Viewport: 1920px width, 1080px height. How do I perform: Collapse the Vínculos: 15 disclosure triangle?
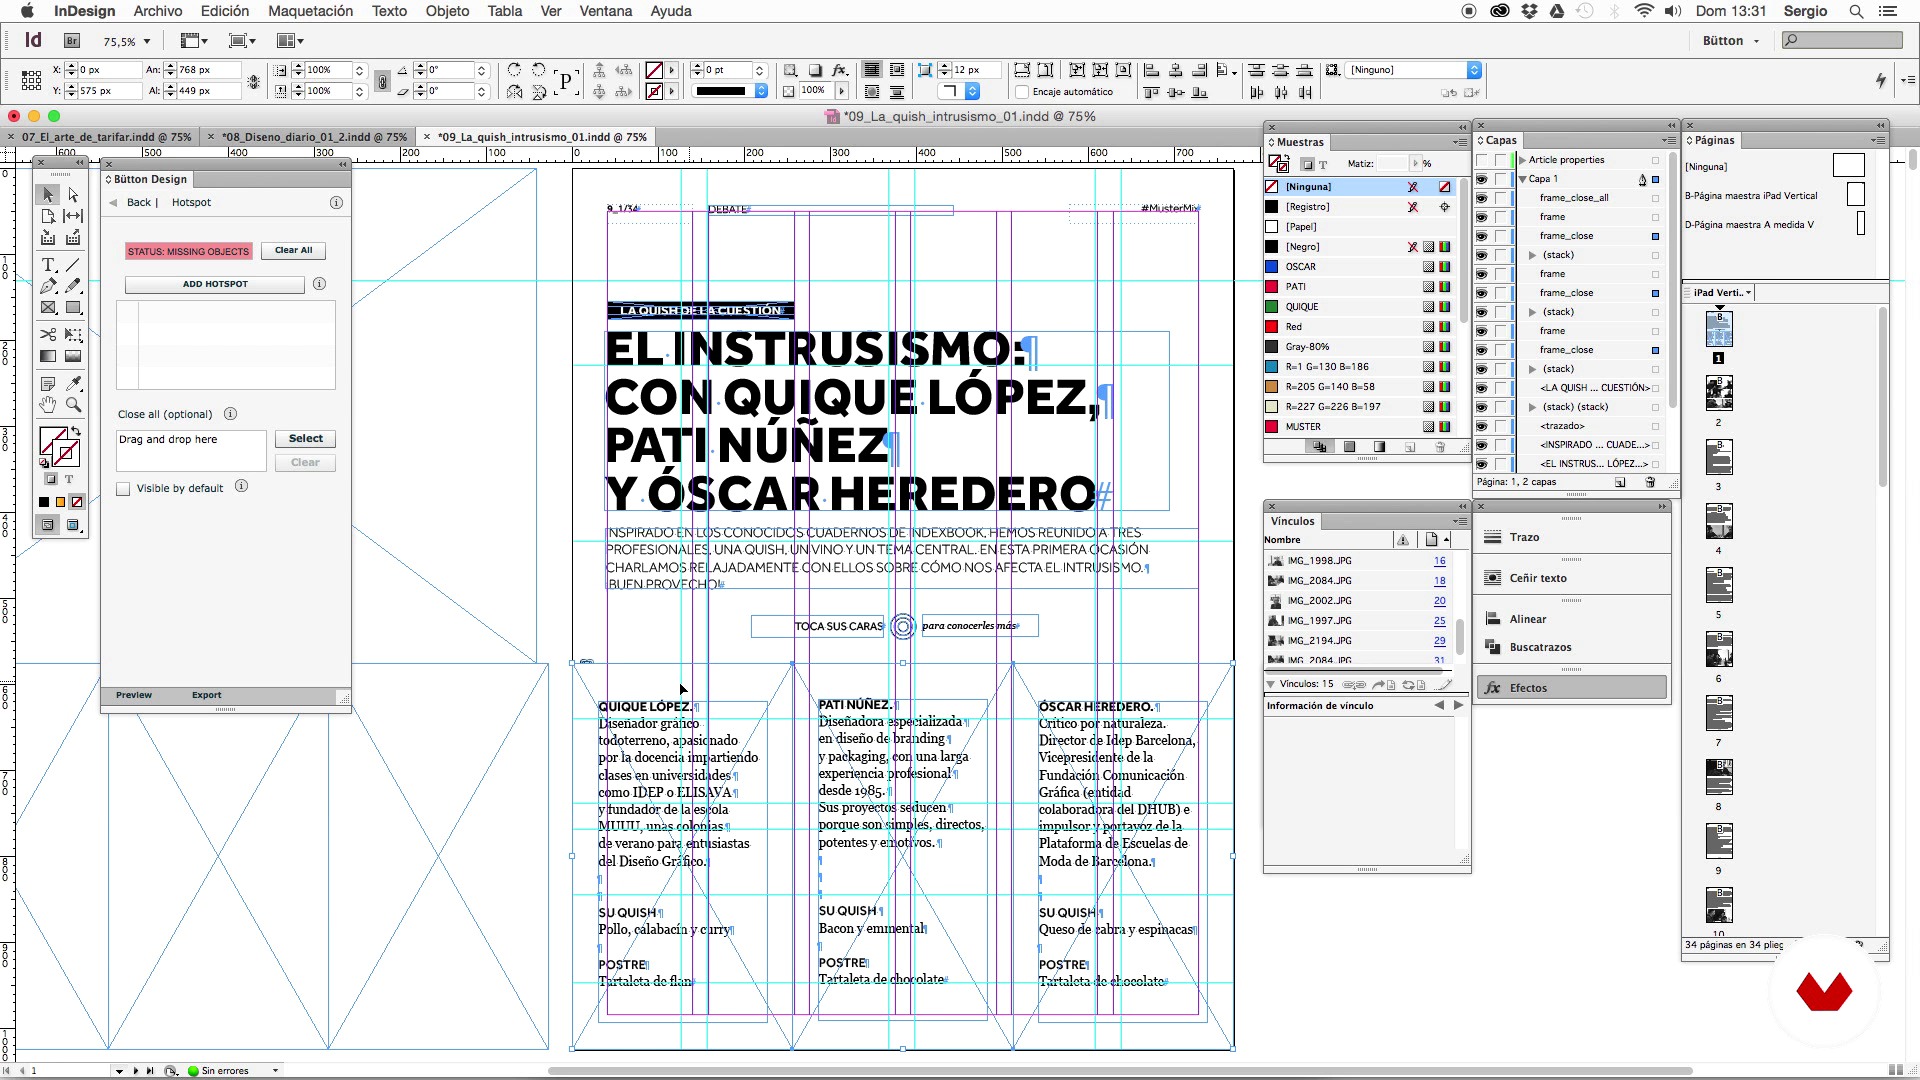pyautogui.click(x=1271, y=684)
